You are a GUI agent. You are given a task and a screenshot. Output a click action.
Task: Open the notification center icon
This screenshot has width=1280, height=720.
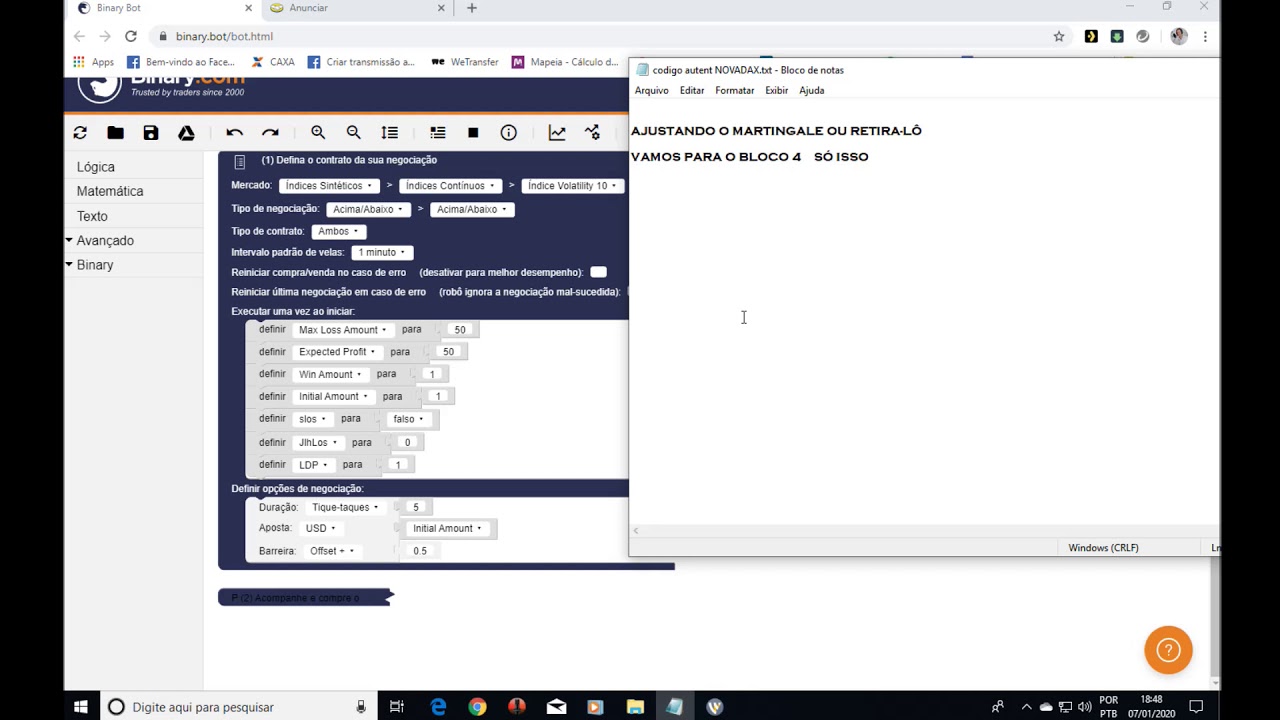(1196, 707)
